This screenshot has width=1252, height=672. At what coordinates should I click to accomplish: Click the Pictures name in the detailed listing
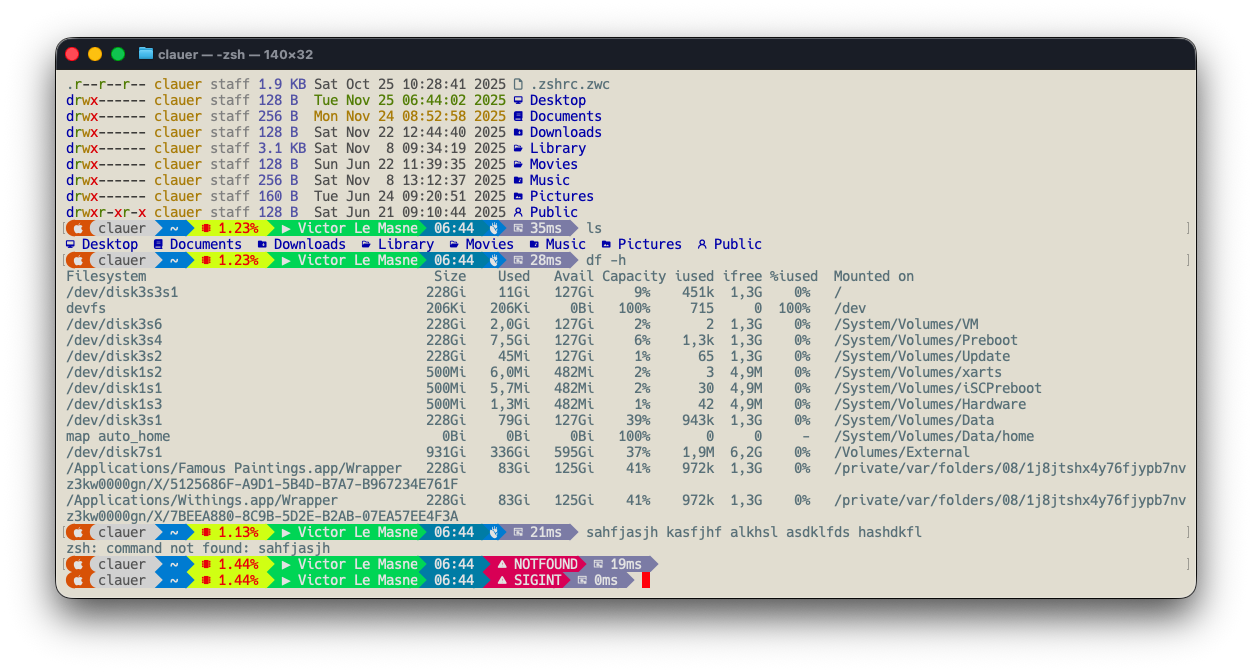561,197
